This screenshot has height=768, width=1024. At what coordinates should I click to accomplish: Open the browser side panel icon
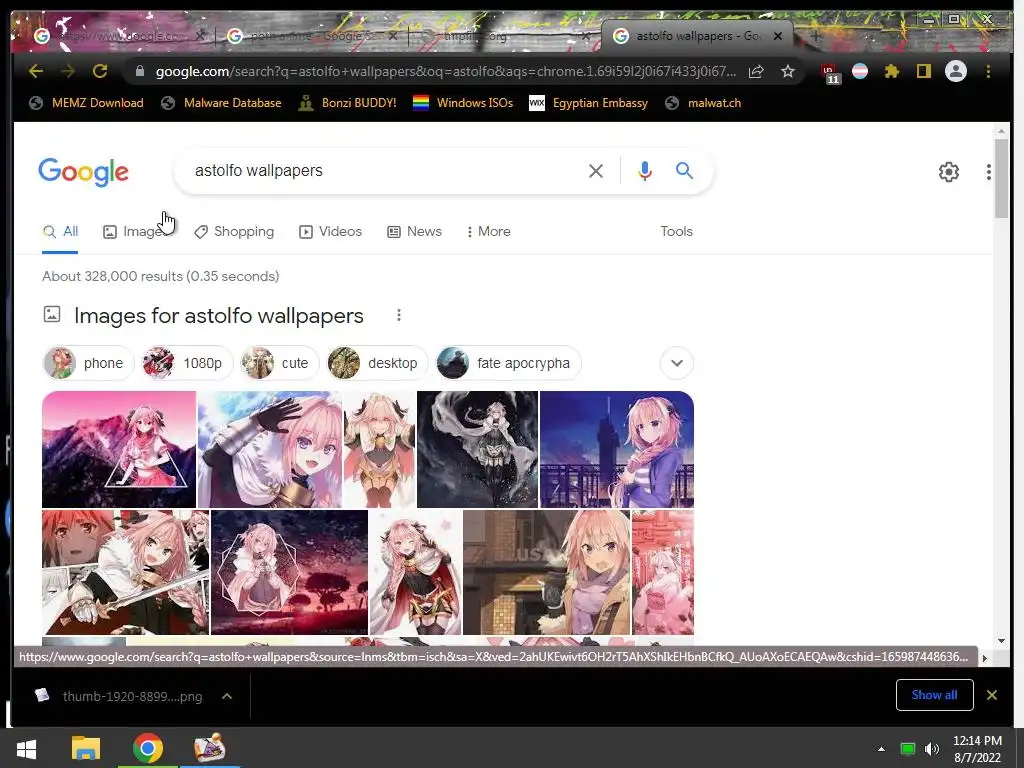tap(923, 71)
